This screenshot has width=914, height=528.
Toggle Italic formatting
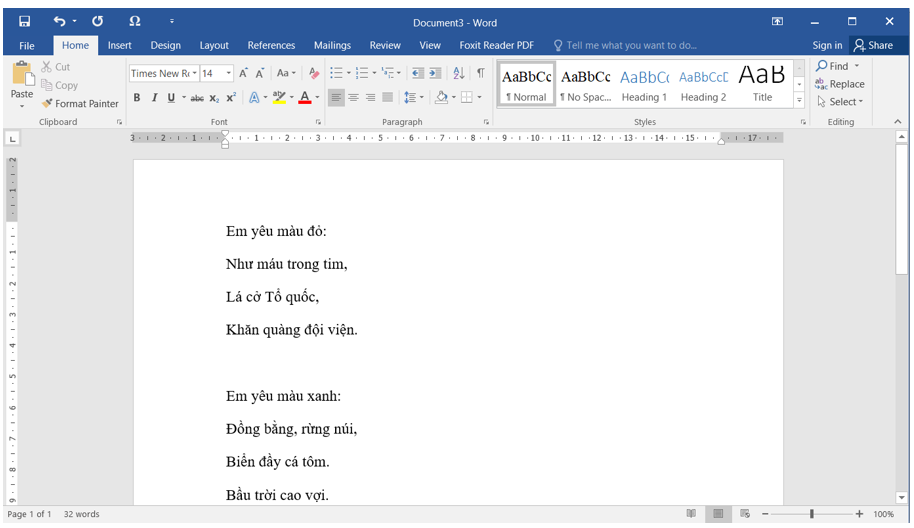[154, 97]
